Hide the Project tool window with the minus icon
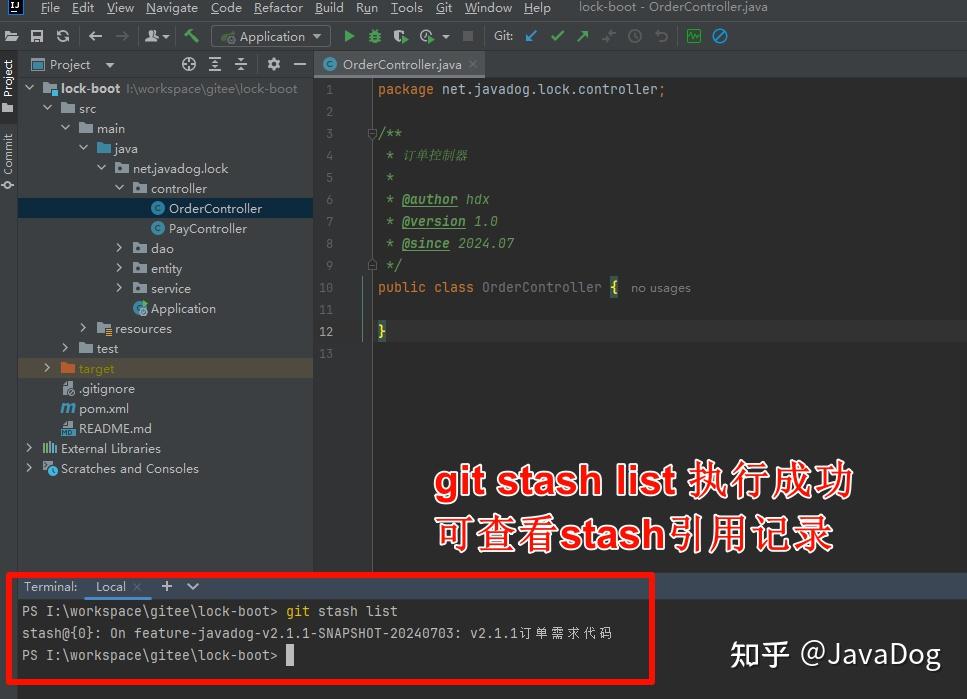Viewport: 967px width, 699px height. point(300,64)
